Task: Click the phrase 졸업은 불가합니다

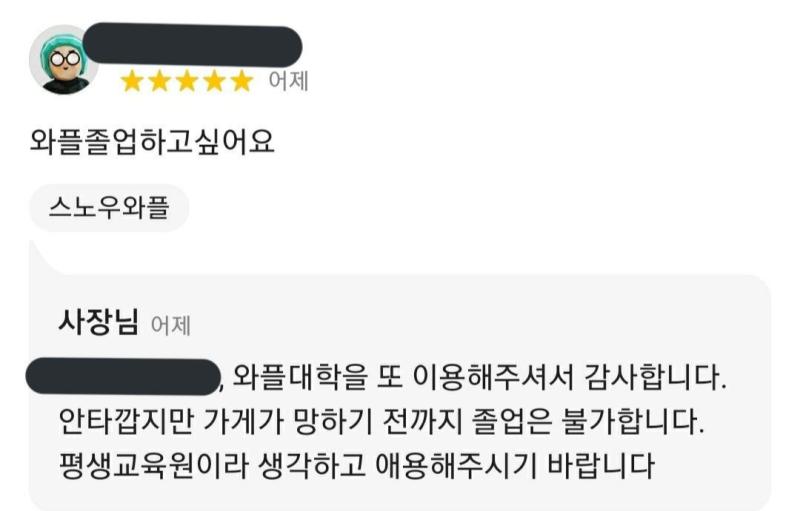Action: [x=588, y=422]
